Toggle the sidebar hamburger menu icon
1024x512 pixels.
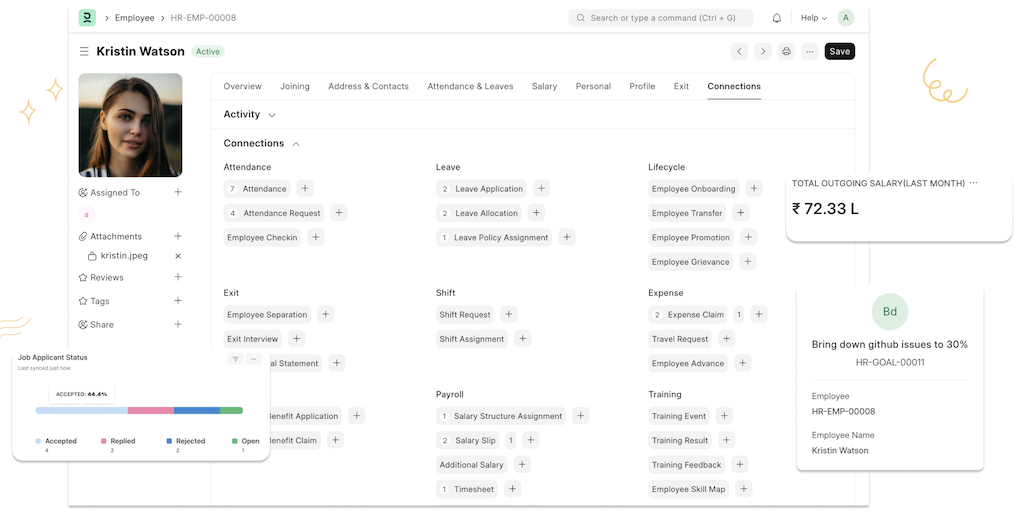pos(84,51)
